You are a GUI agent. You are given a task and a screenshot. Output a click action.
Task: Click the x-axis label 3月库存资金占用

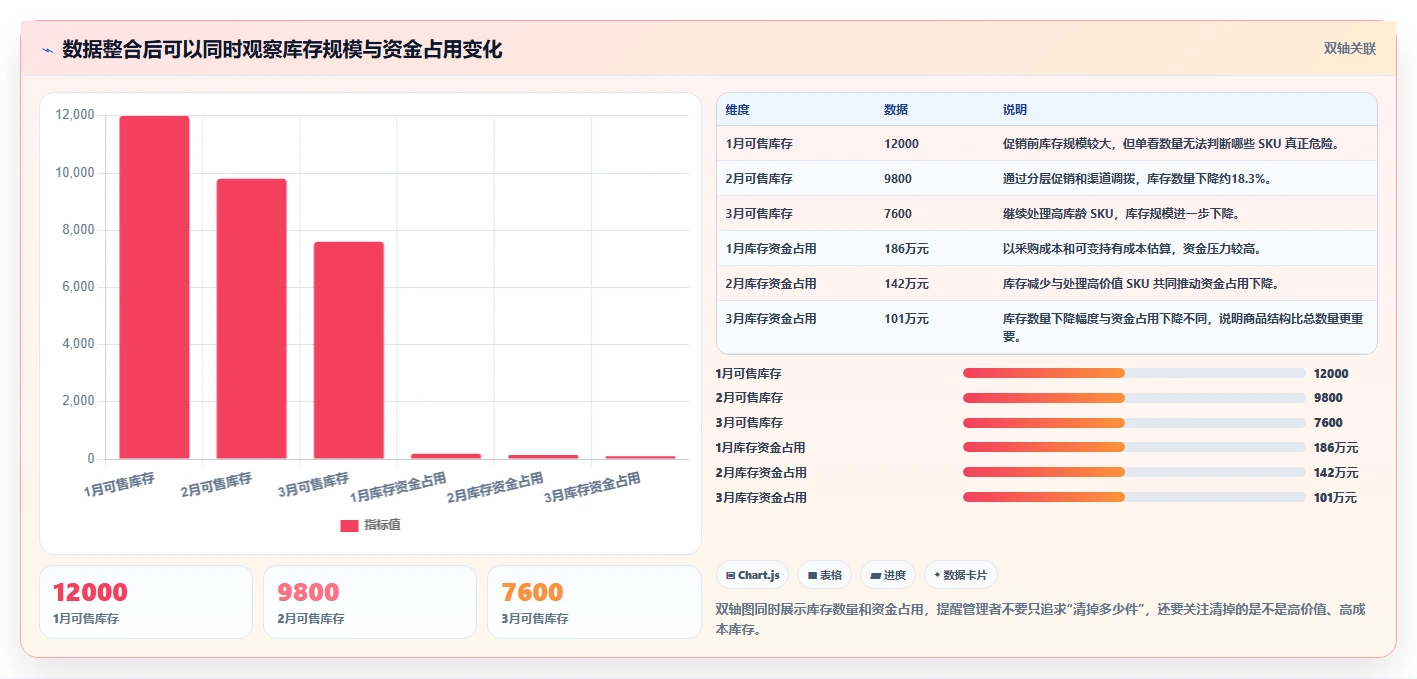[x=592, y=489]
